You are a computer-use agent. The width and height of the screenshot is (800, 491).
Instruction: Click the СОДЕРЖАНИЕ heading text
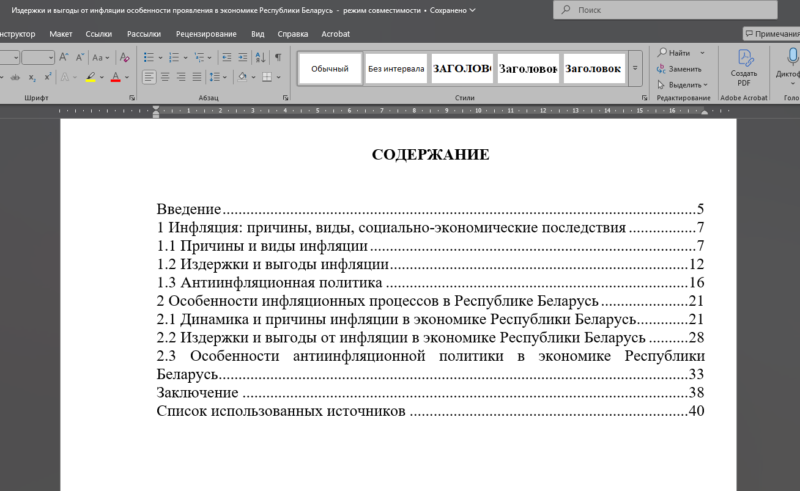(431, 155)
